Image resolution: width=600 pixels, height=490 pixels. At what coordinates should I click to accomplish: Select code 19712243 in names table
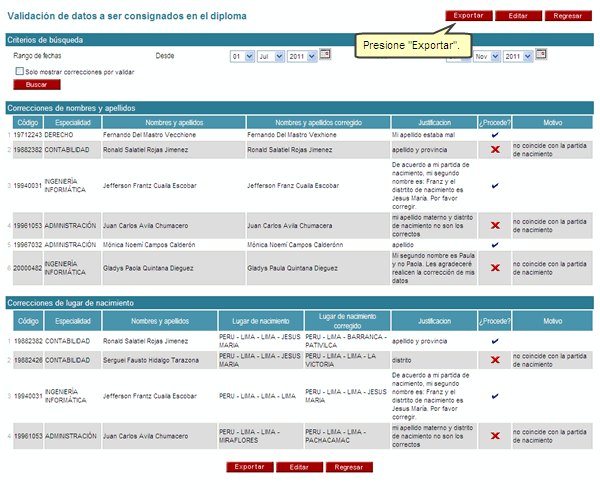coord(28,135)
